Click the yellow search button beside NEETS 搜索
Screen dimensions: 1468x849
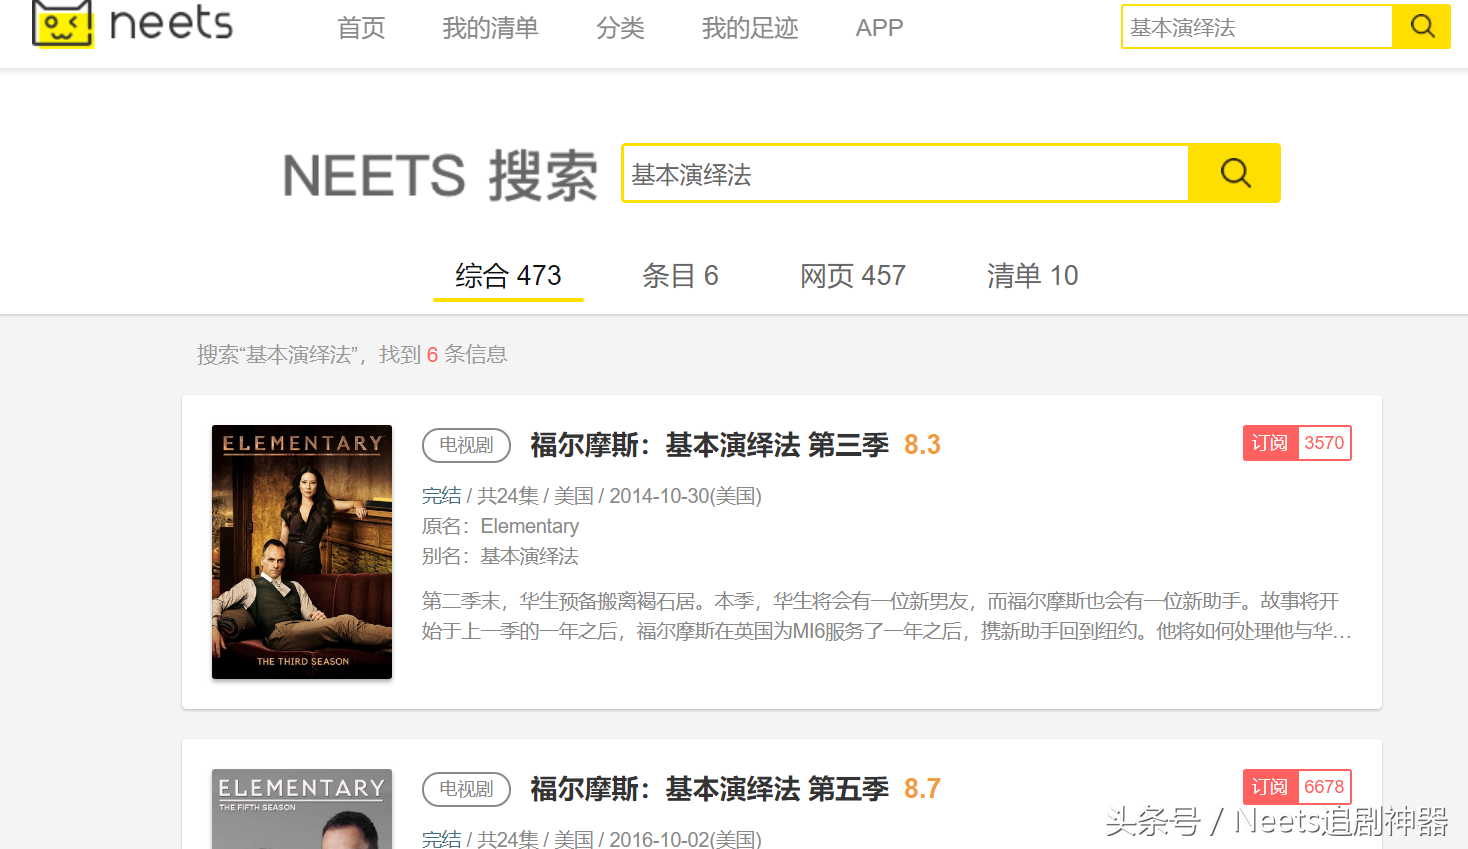pos(1234,173)
